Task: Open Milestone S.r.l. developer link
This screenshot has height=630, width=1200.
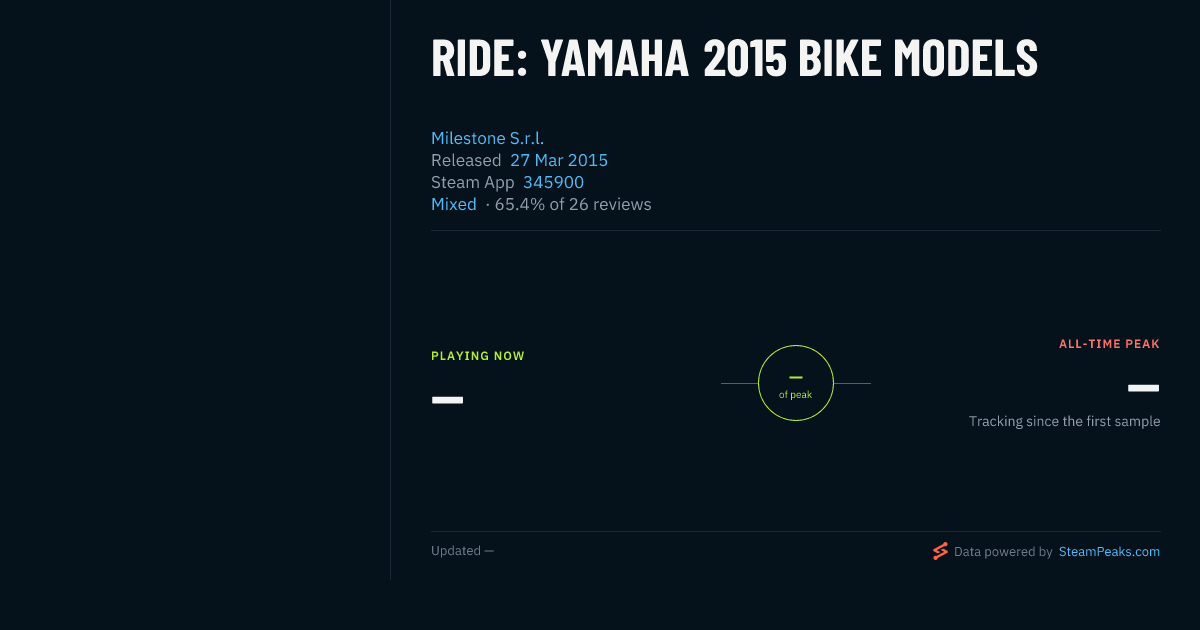Action: click(x=487, y=138)
